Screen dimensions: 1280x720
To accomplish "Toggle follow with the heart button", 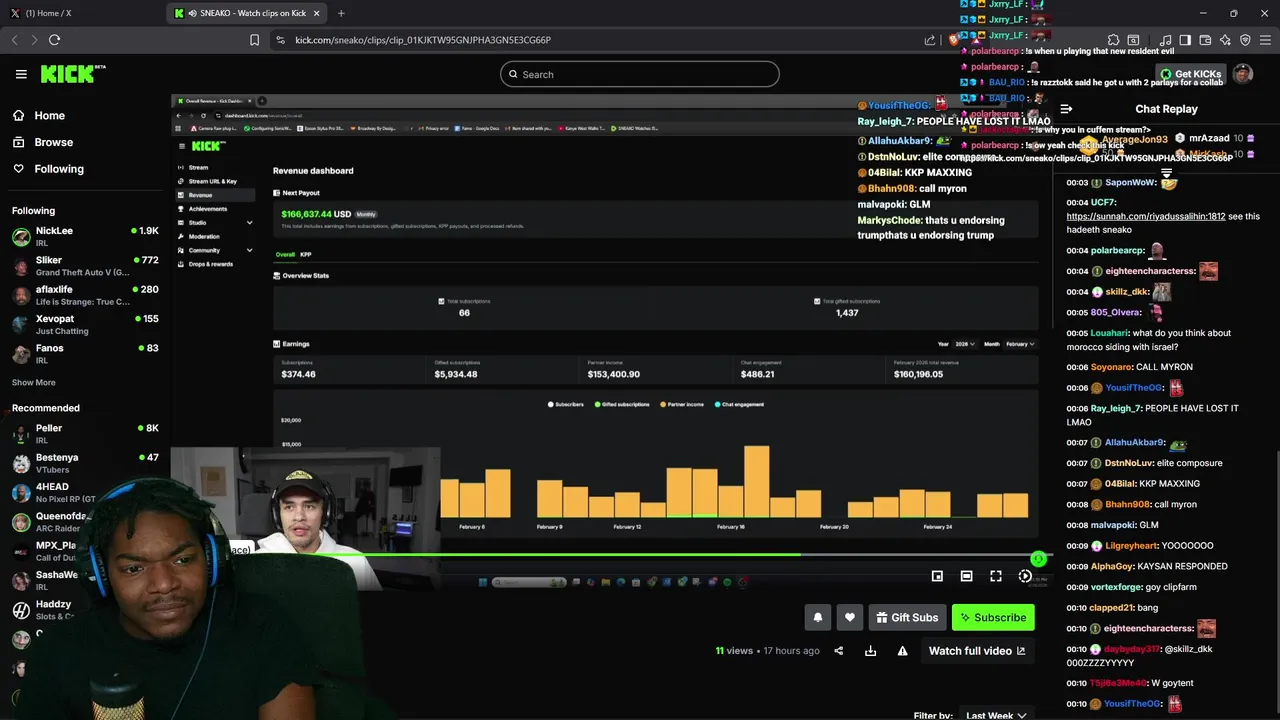I will click(849, 617).
